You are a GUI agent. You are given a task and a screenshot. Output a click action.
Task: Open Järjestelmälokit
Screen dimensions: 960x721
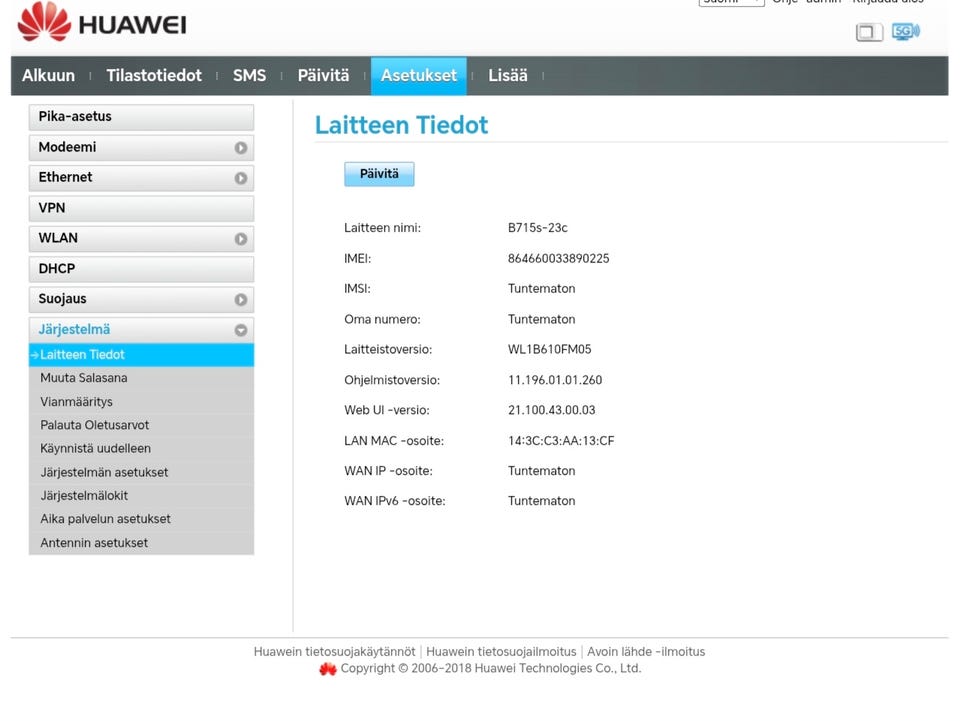(141, 496)
